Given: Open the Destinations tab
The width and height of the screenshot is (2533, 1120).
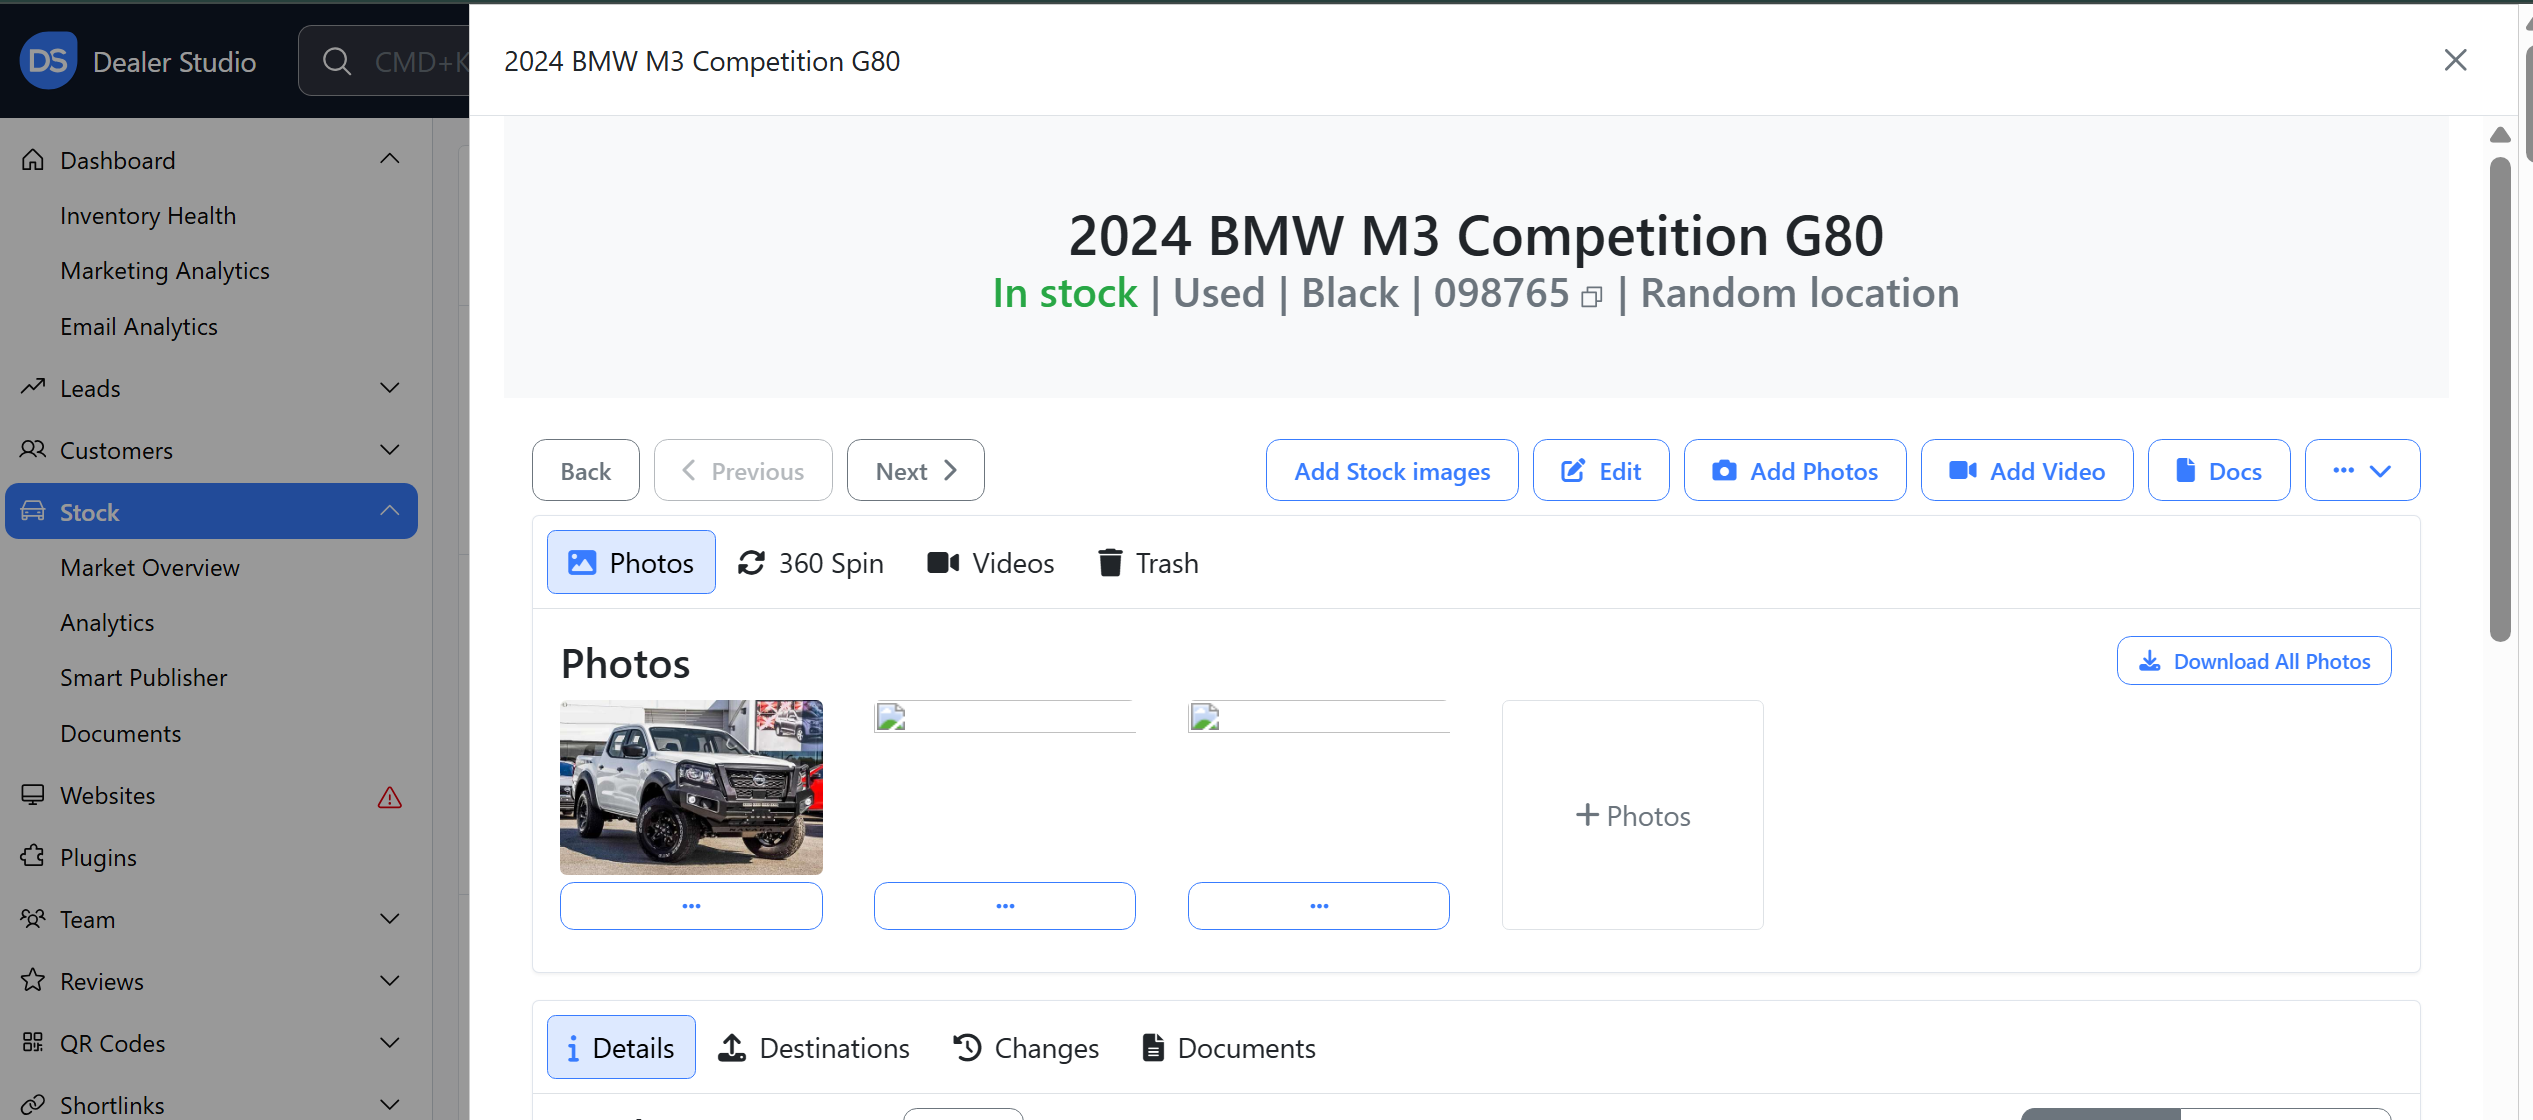Looking at the screenshot, I should pyautogui.click(x=814, y=1048).
